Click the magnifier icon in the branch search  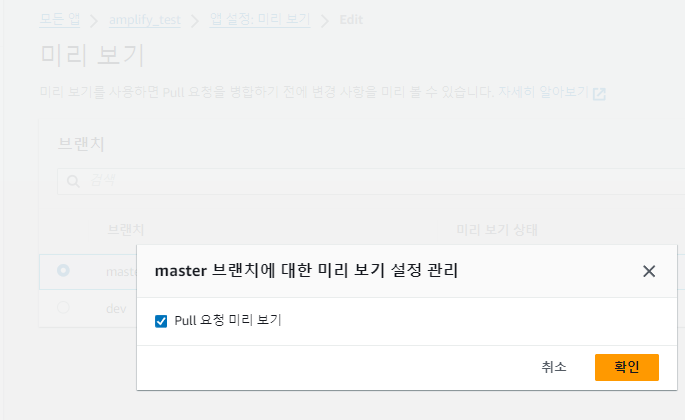pyautogui.click(x=73, y=181)
